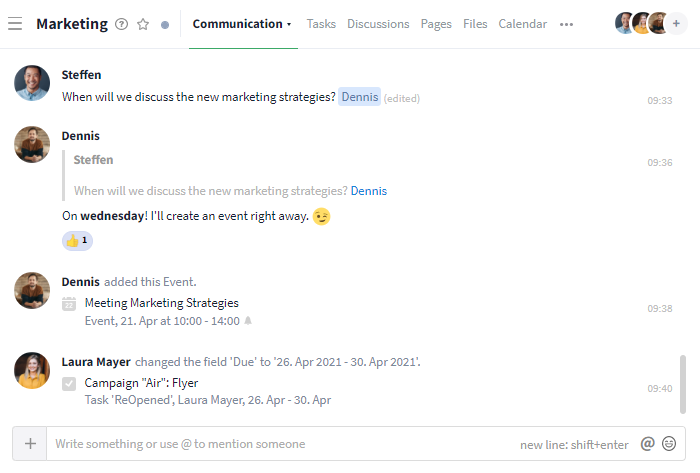Click the Dennis mention in quoted message

click(x=369, y=191)
